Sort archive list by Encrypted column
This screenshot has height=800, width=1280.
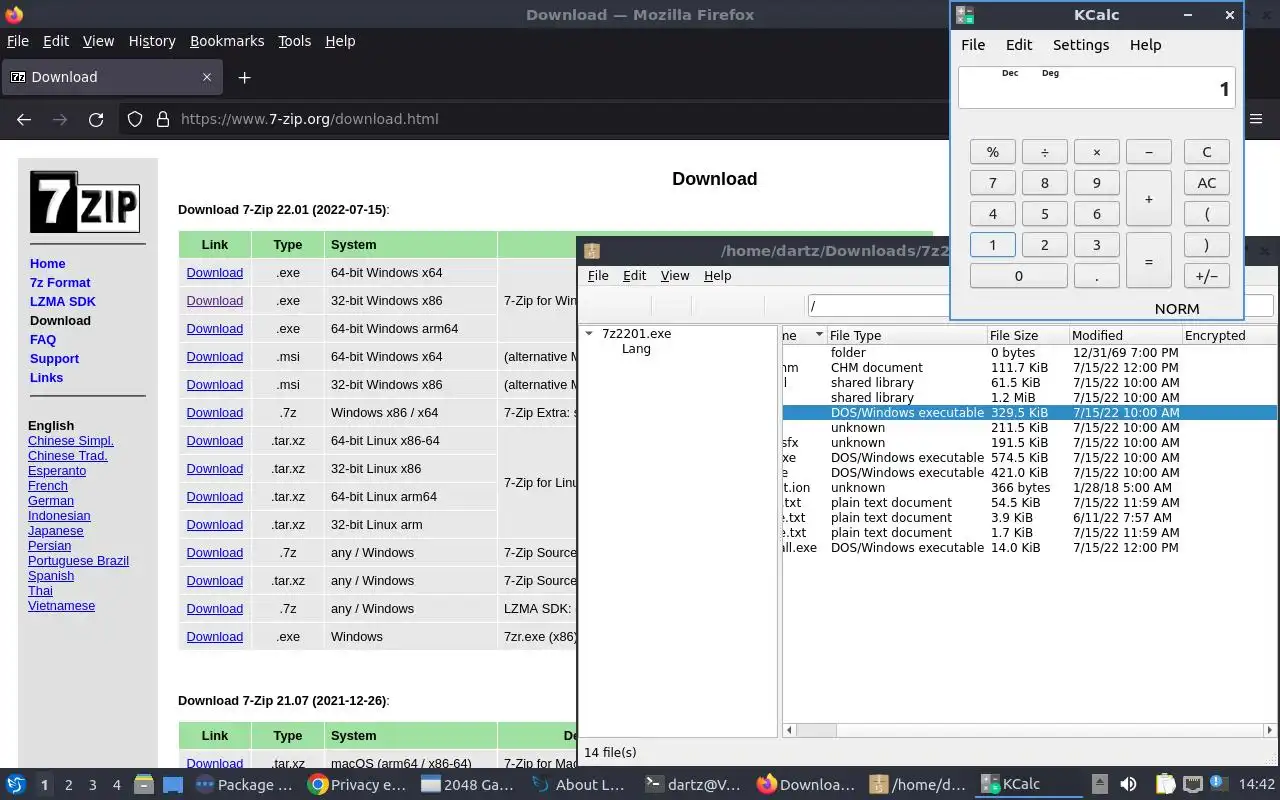pyautogui.click(x=1229, y=335)
